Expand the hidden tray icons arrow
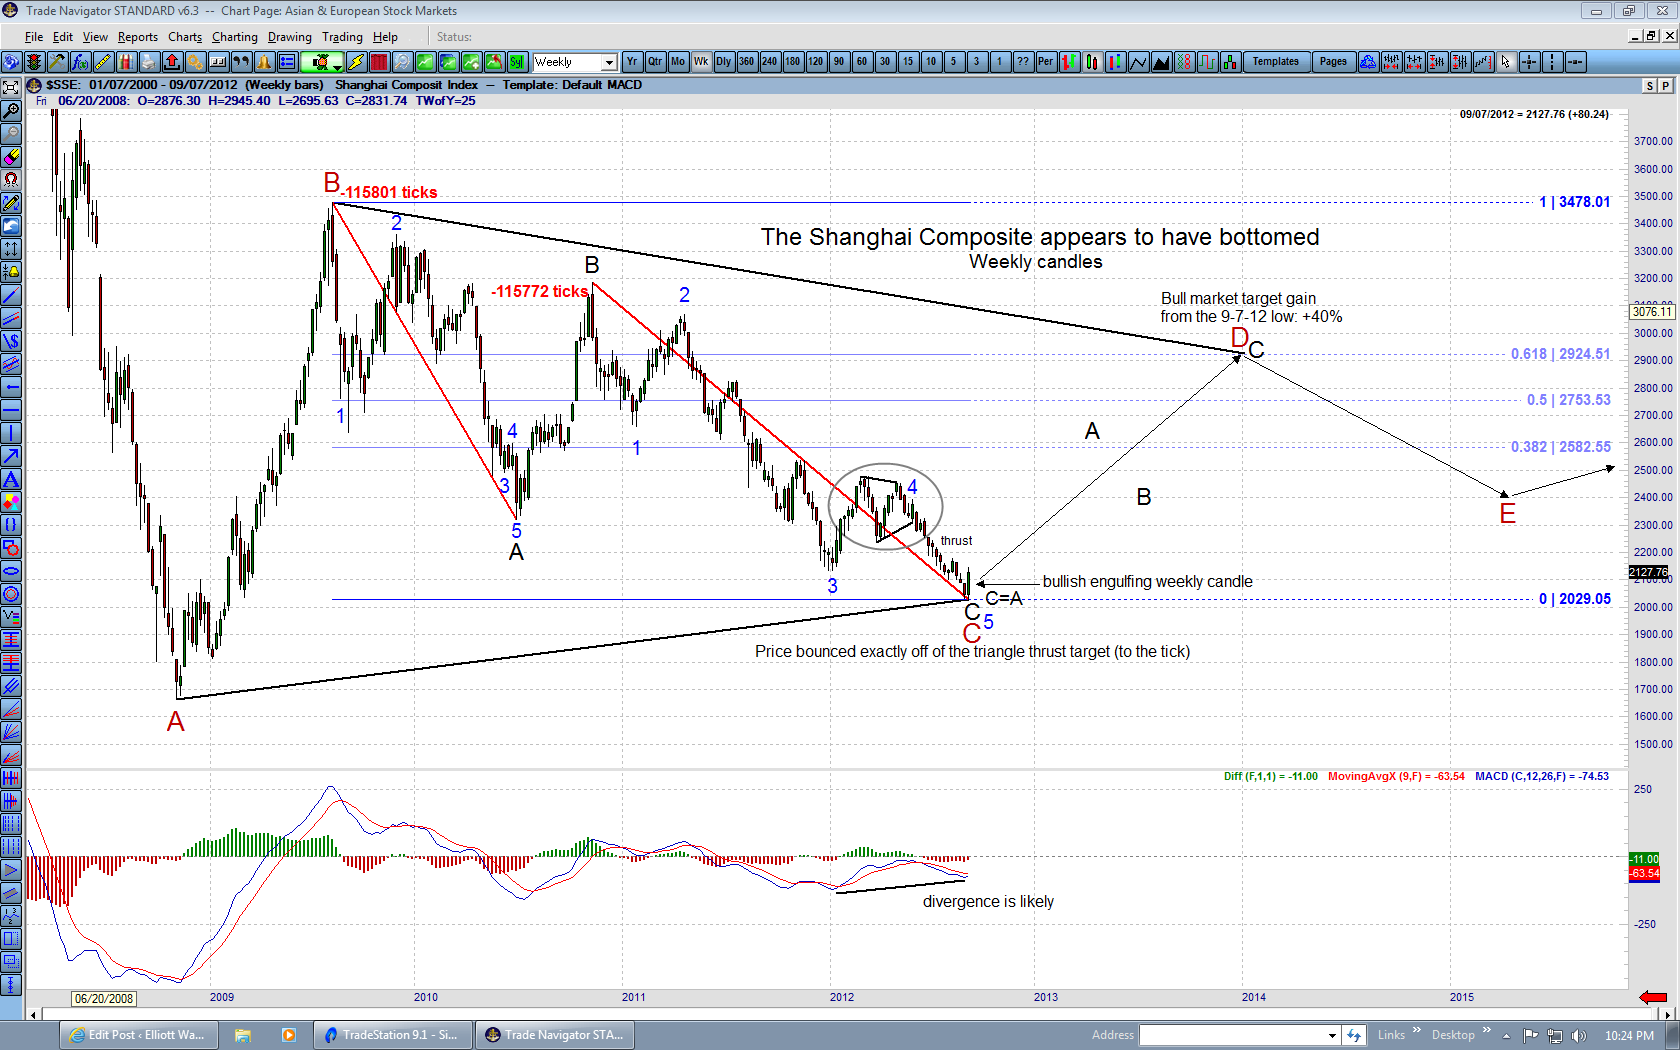 (x=1506, y=1036)
